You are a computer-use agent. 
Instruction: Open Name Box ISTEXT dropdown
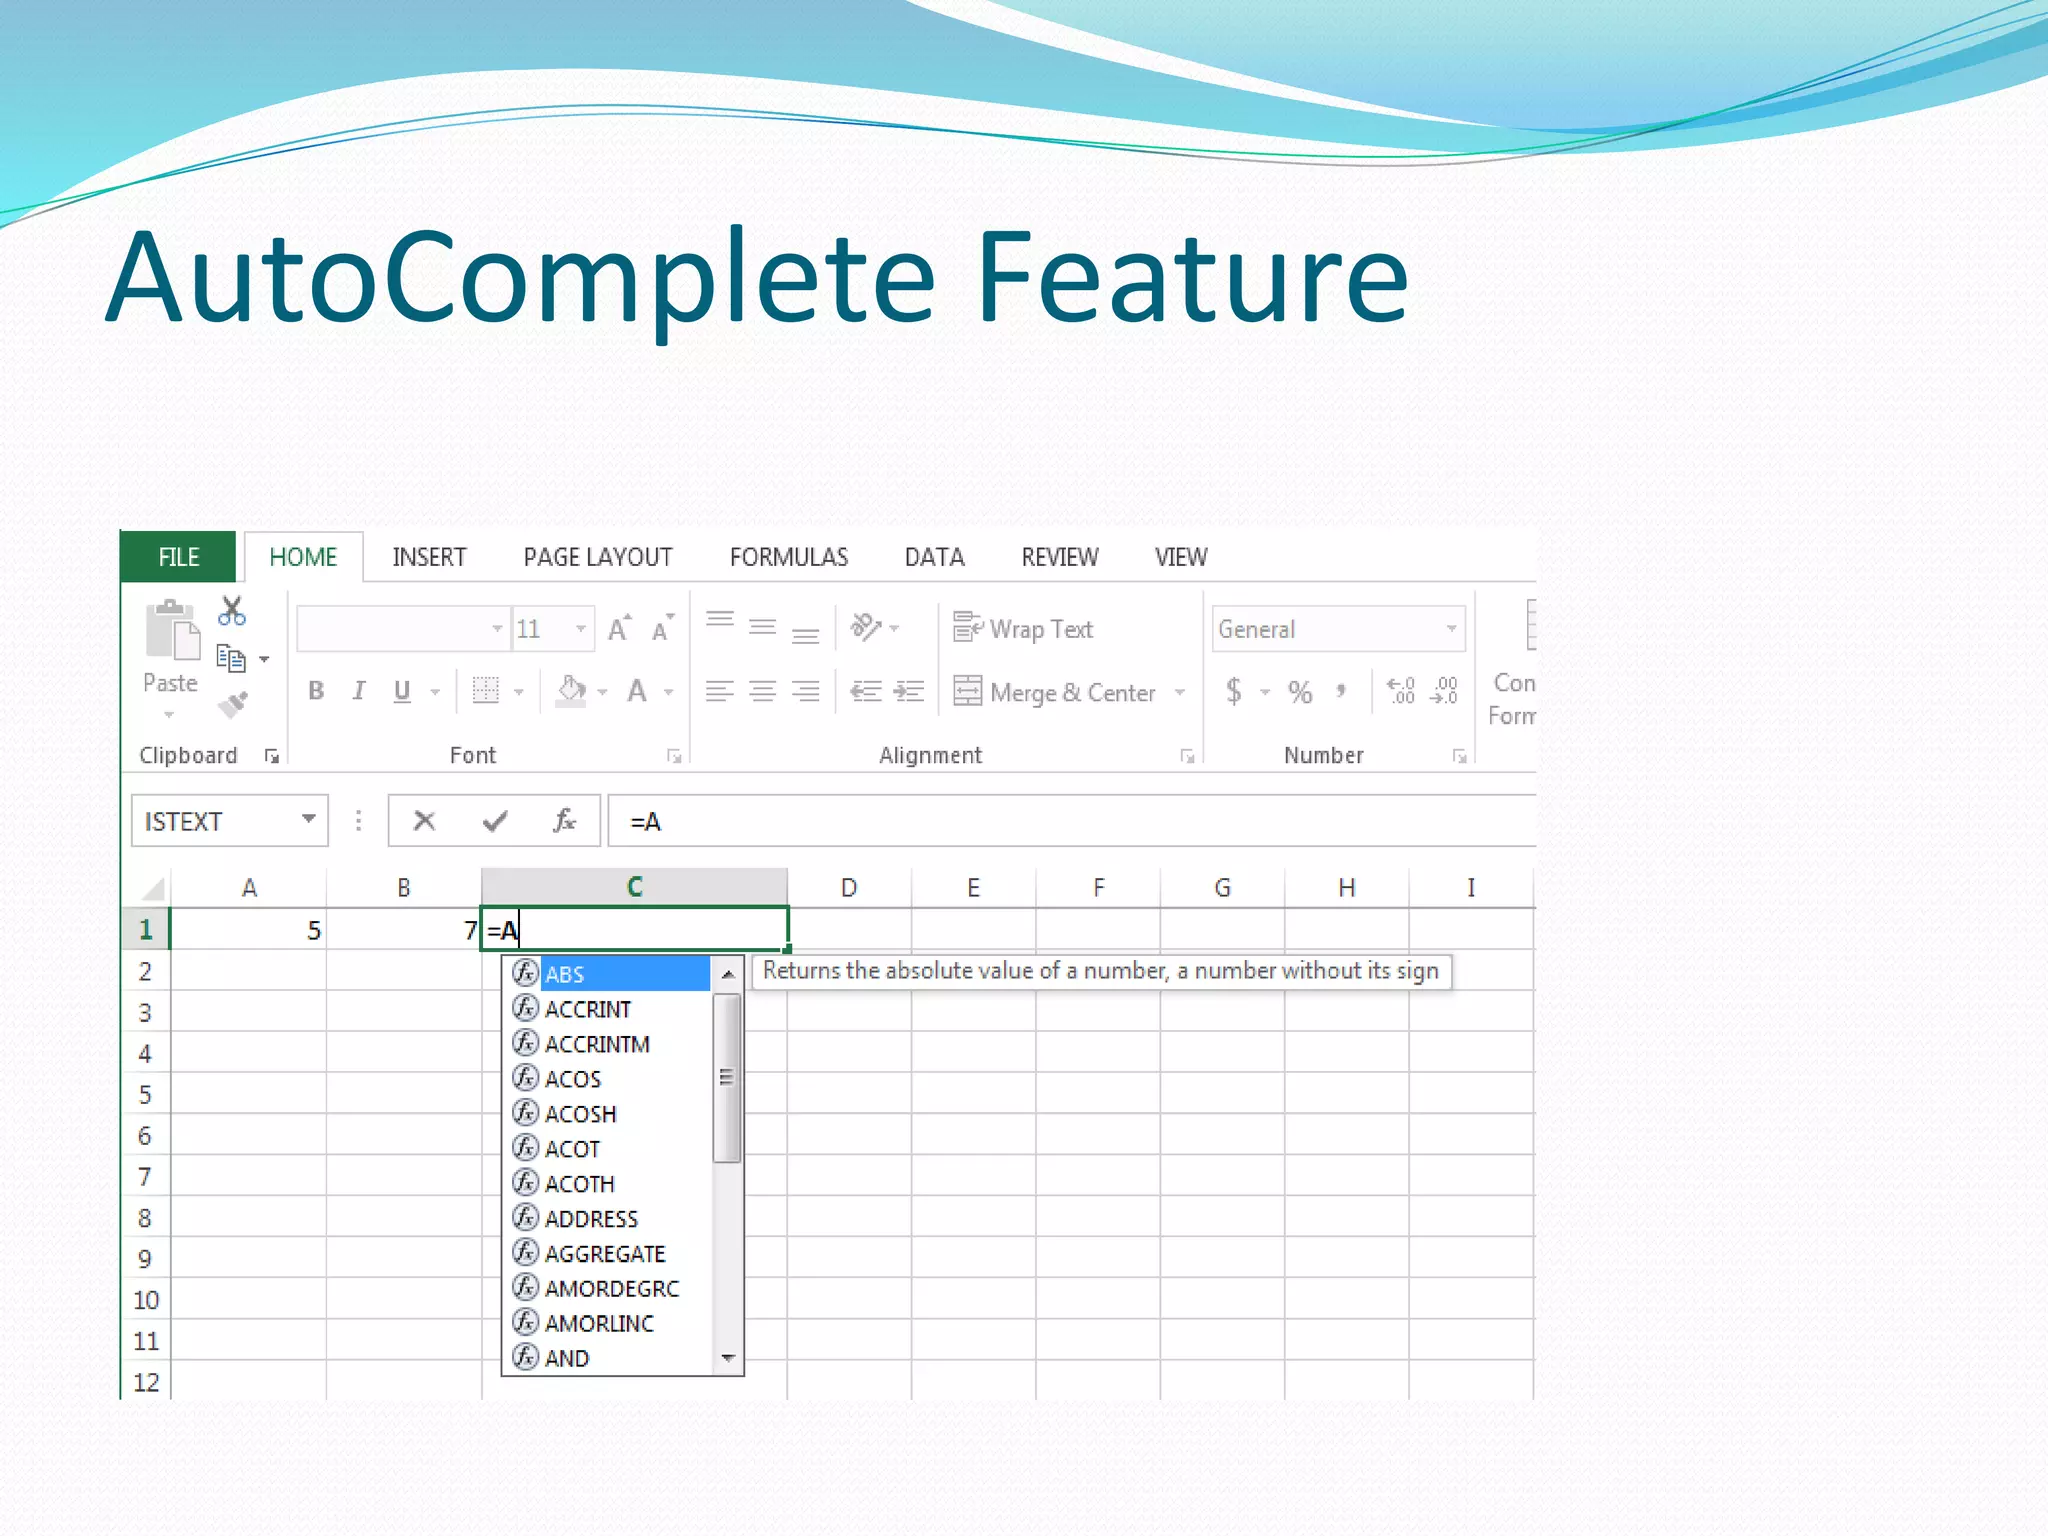coord(309,820)
